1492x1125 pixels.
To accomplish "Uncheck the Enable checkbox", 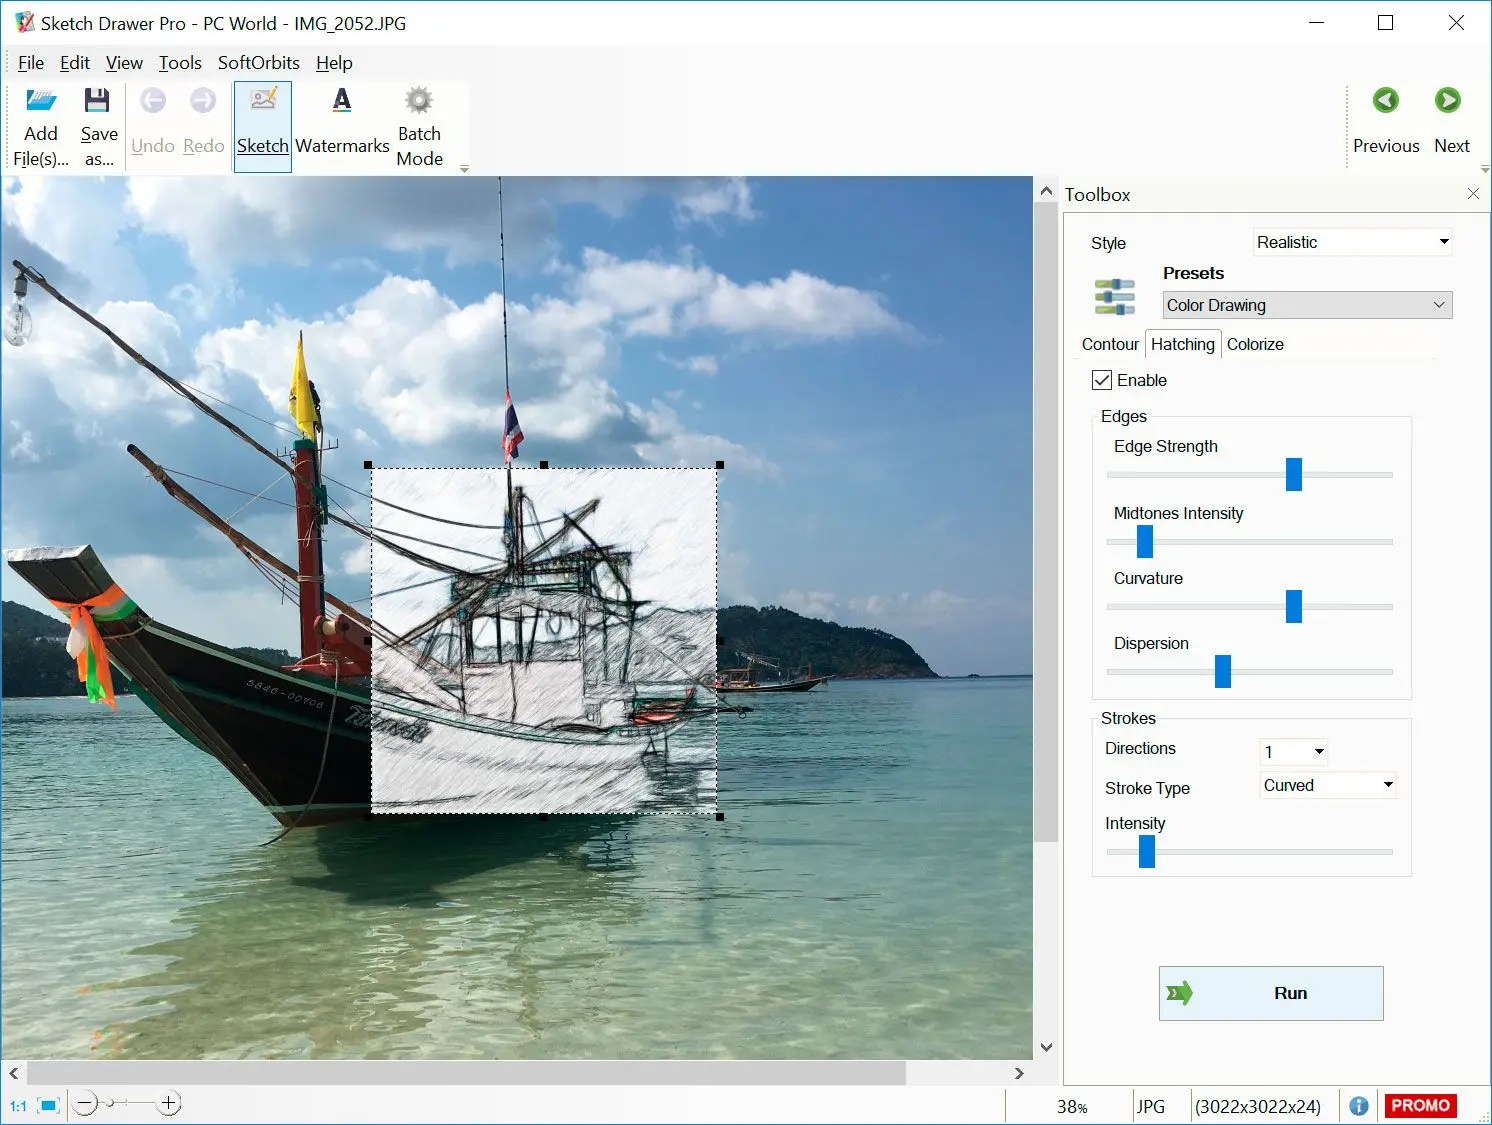I will [1102, 380].
